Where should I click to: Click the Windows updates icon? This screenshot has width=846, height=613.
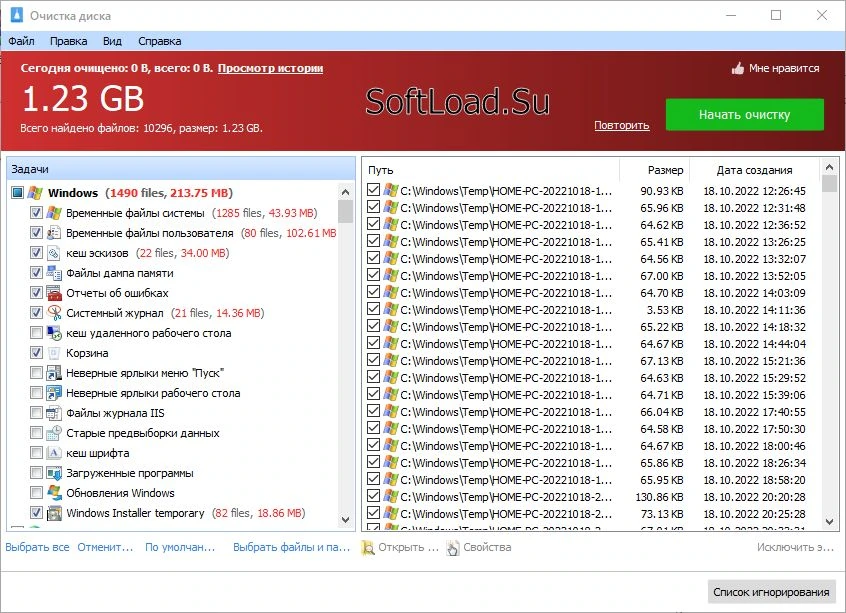[54, 492]
